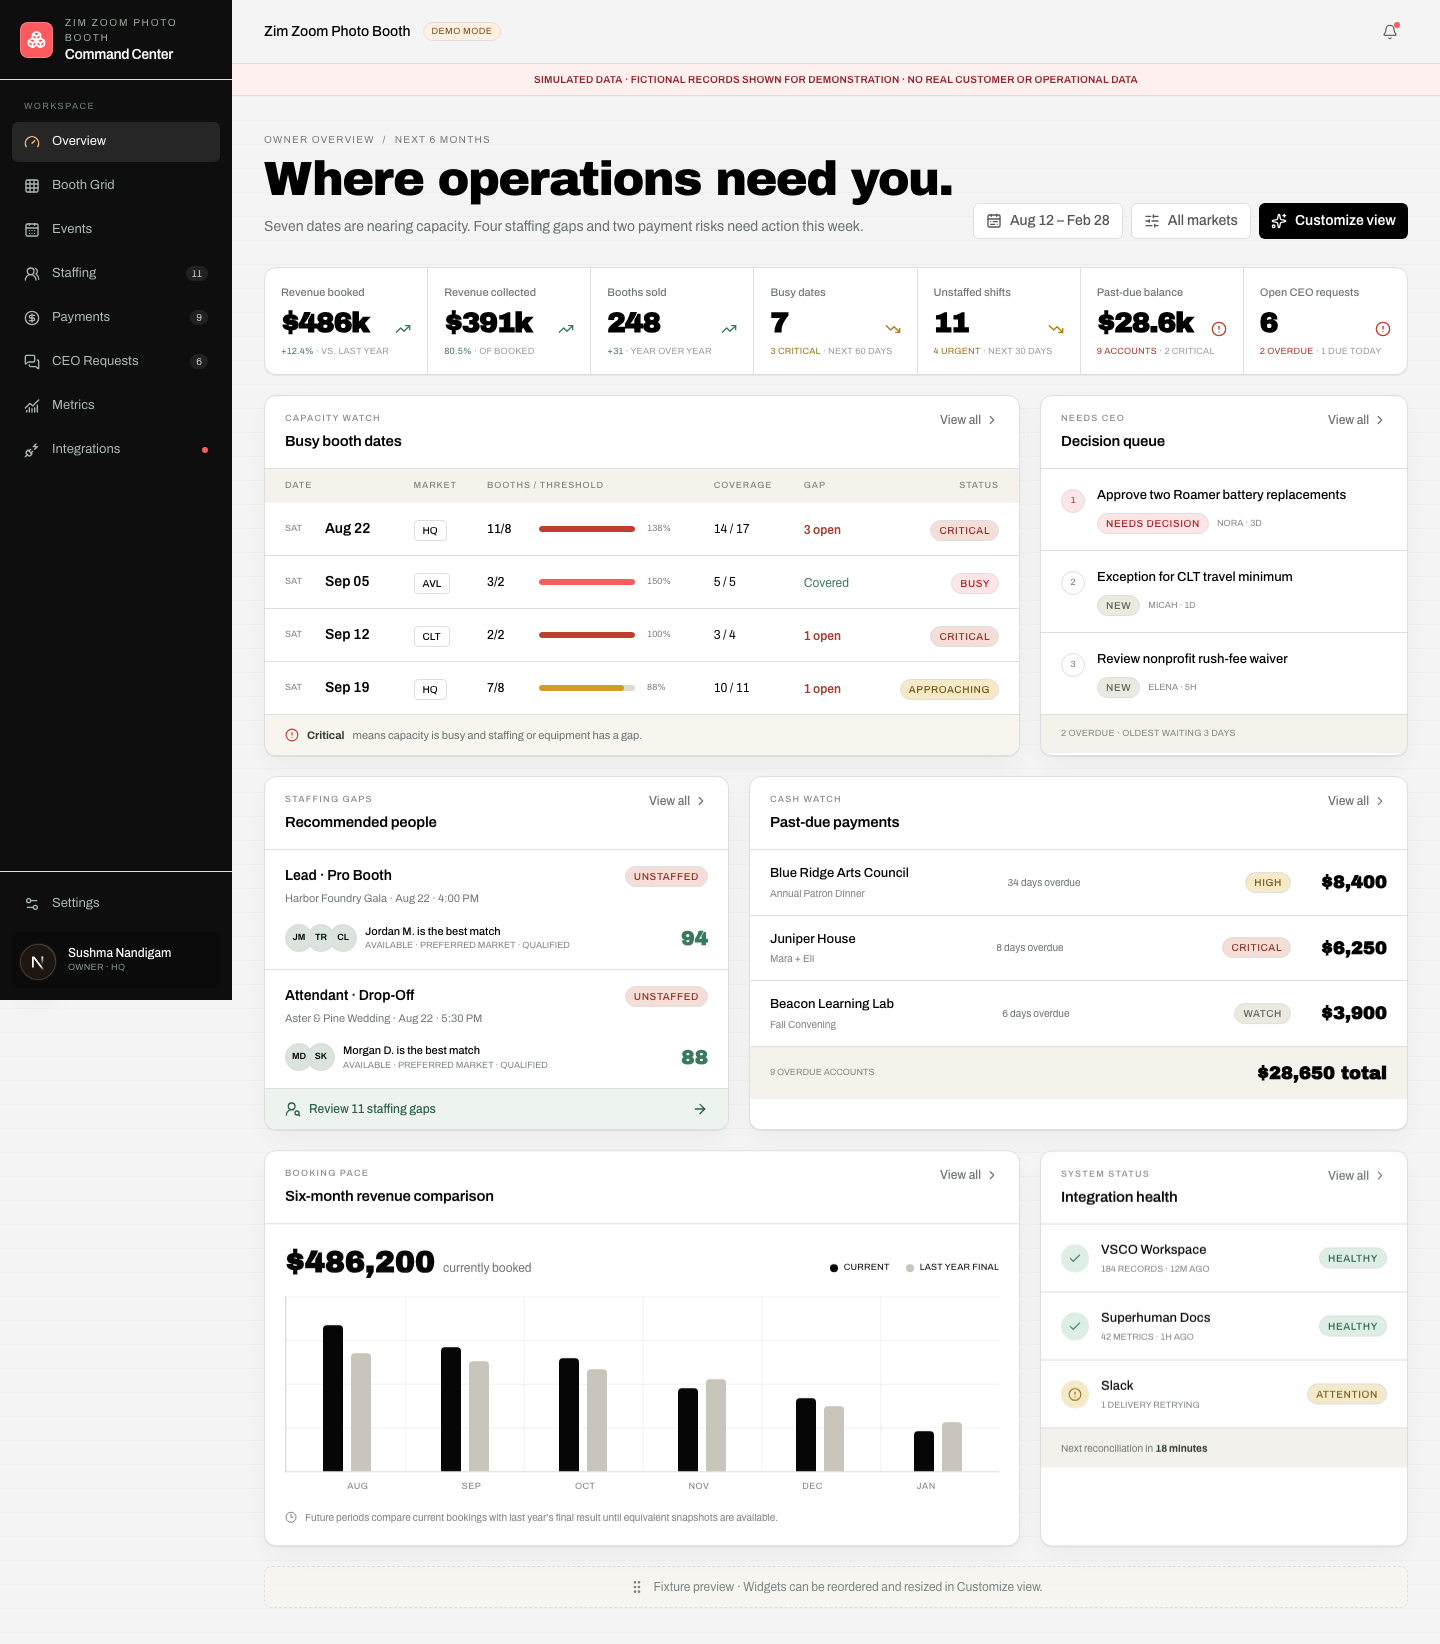The width and height of the screenshot is (1440, 1644).
Task: Expand View all in Integration health
Action: pos(1356,1176)
